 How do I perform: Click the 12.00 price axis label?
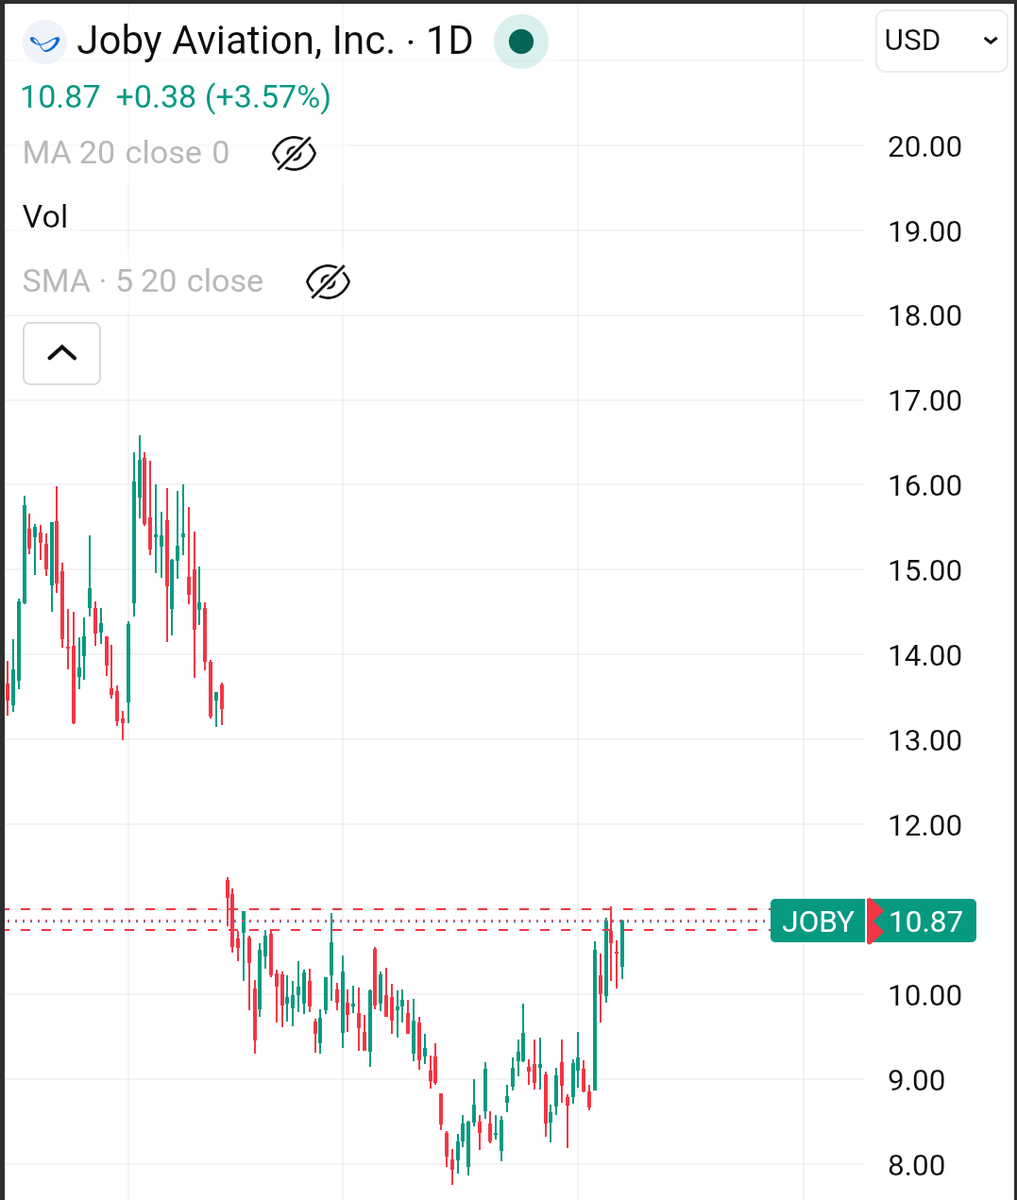925,826
